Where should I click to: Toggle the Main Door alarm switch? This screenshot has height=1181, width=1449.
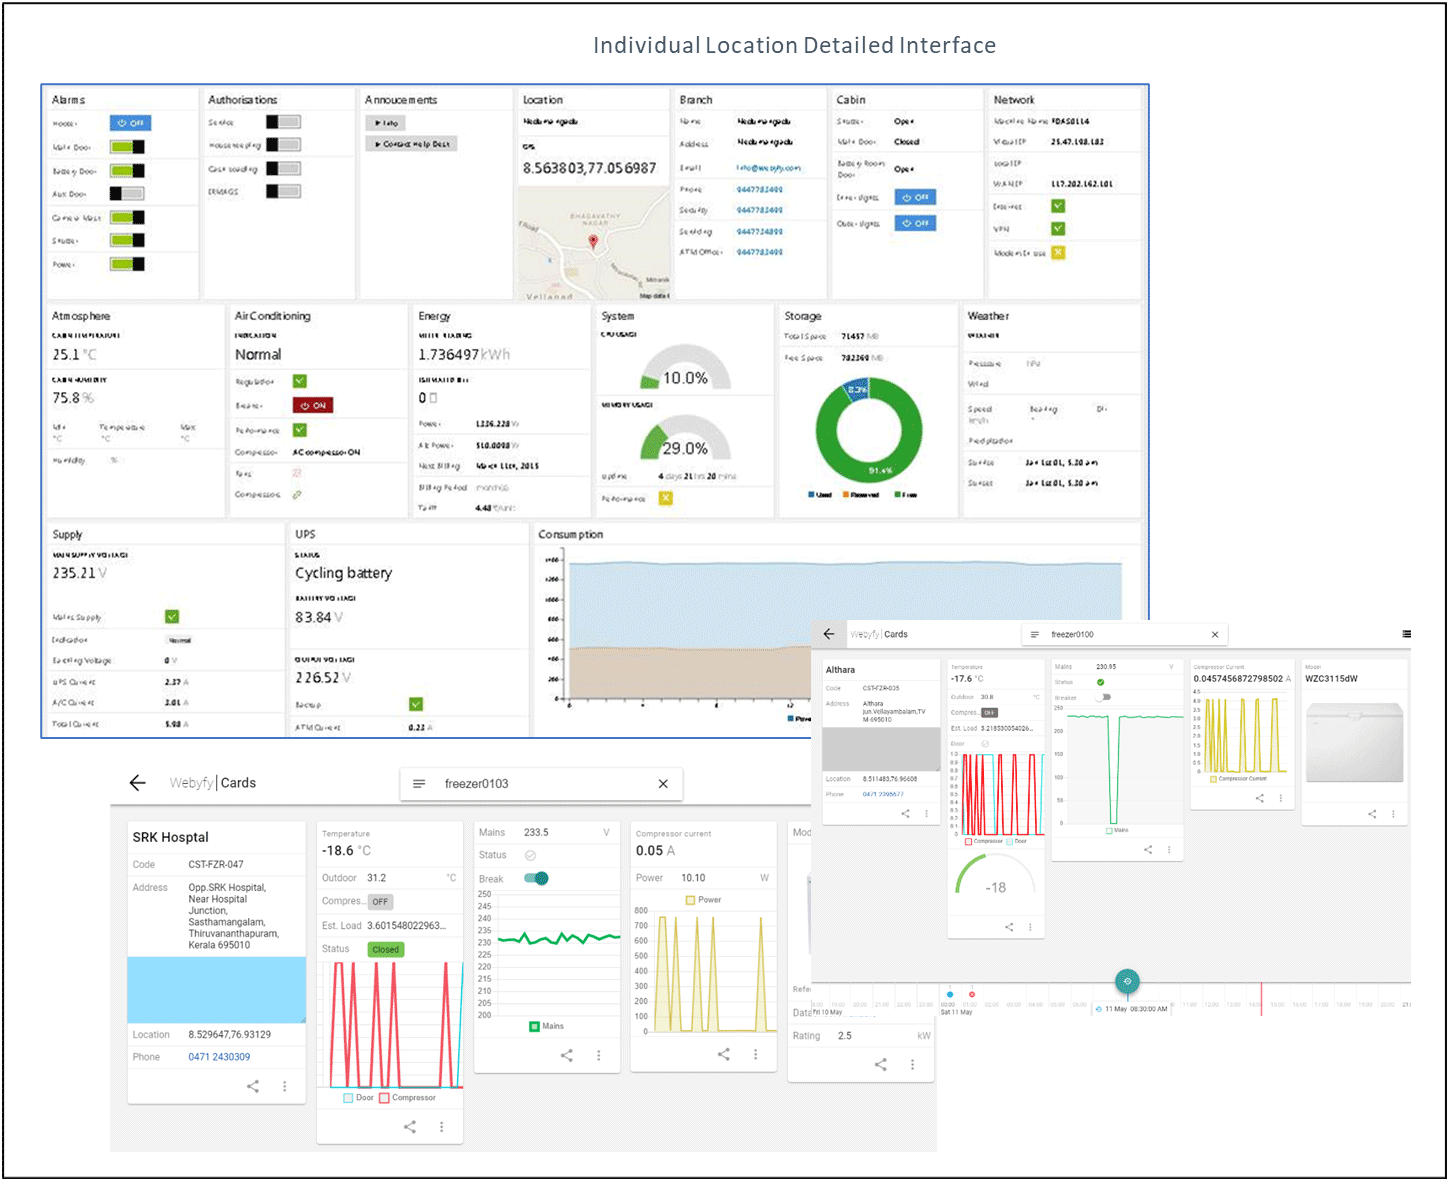point(127,147)
